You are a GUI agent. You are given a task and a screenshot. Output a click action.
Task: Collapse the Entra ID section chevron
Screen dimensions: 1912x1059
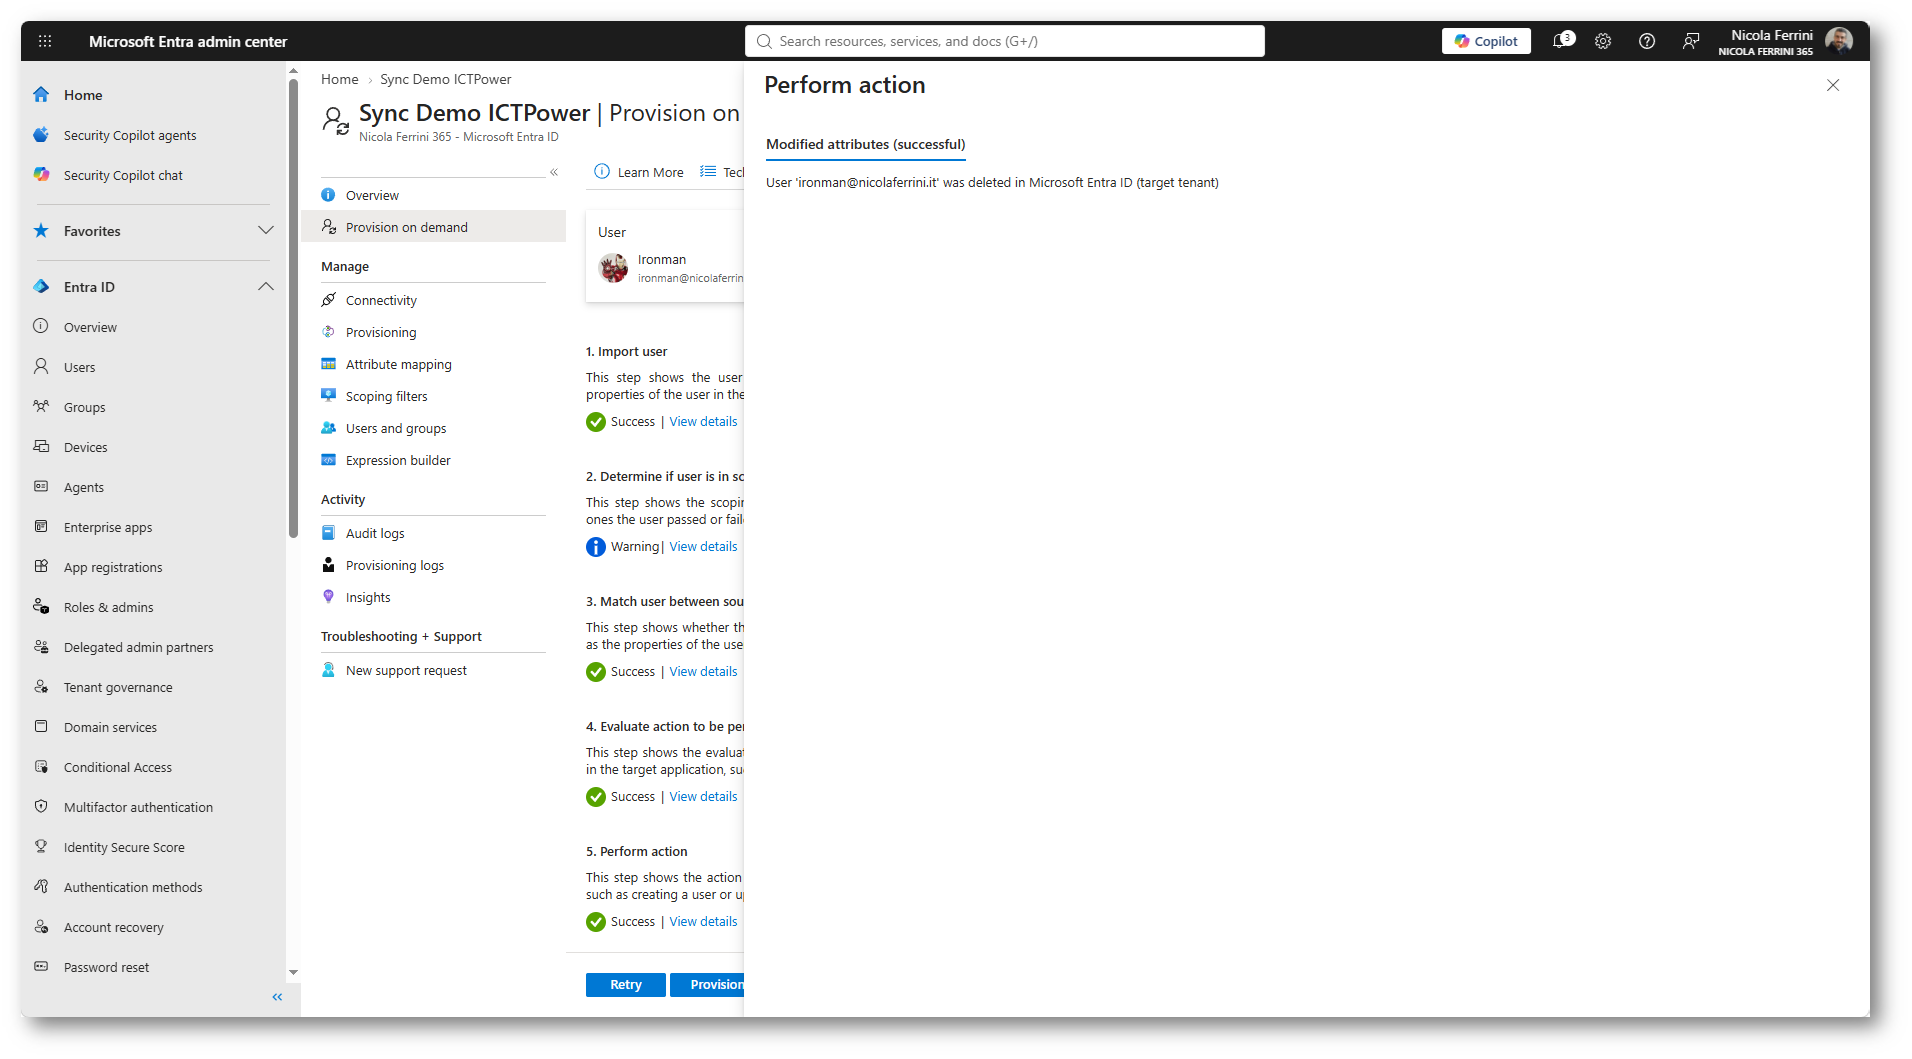click(265, 287)
